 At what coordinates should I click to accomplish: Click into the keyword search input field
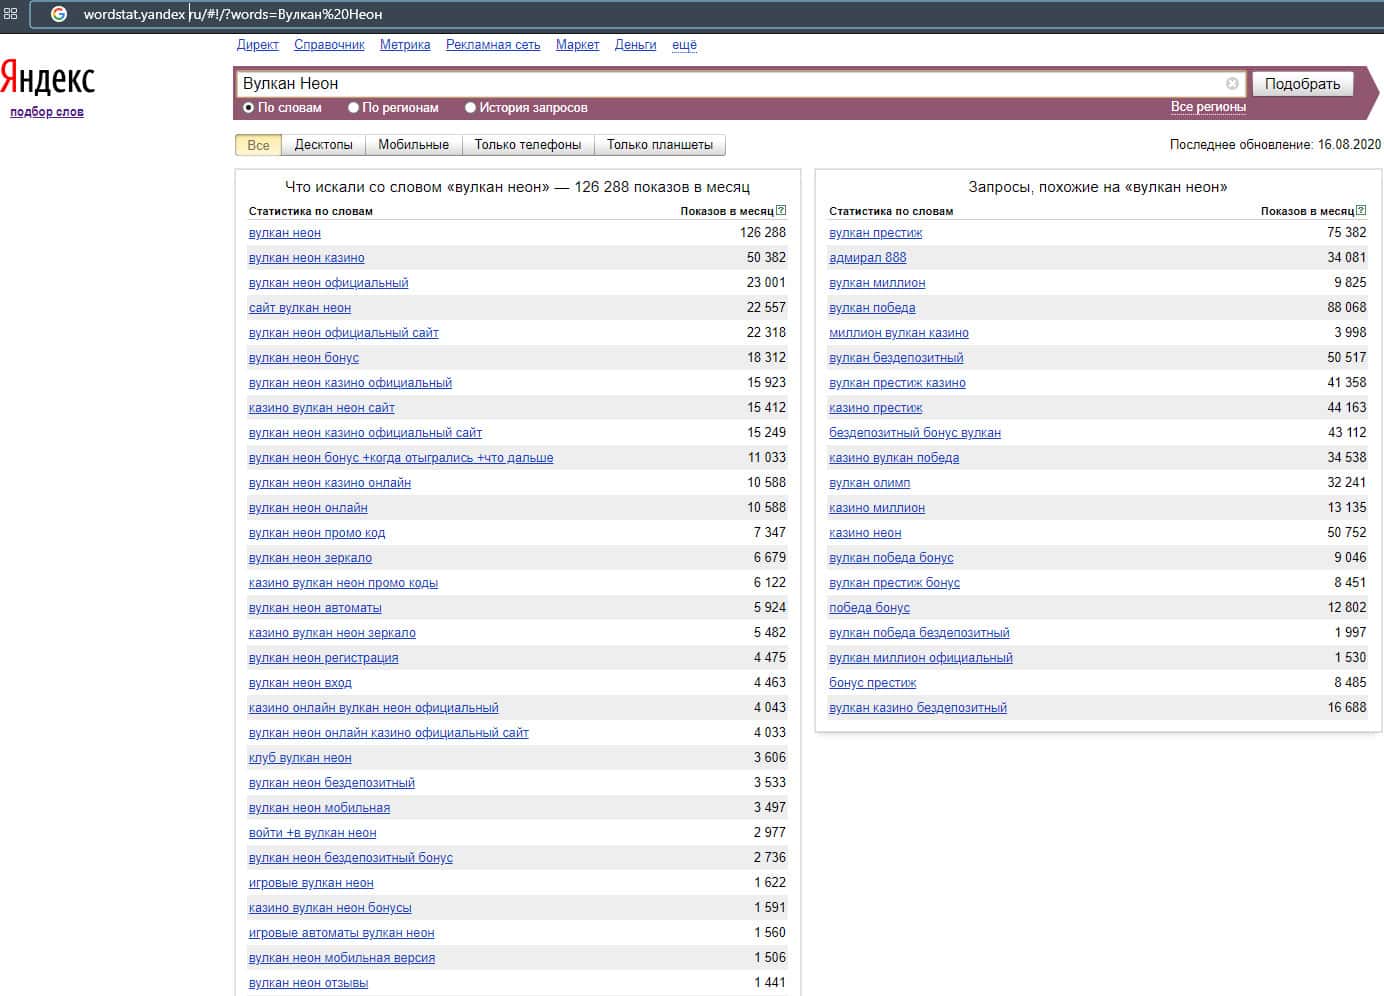point(730,84)
